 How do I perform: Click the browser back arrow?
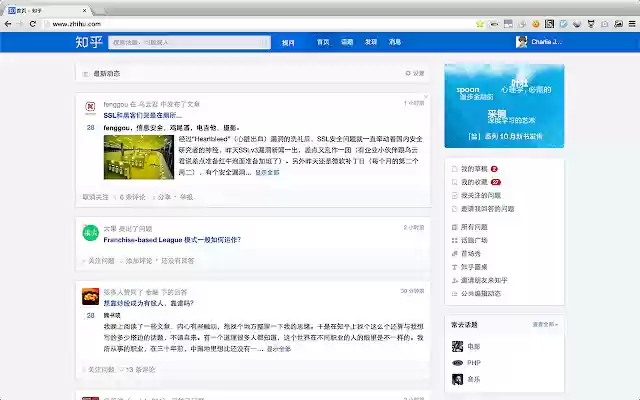coord(8,24)
